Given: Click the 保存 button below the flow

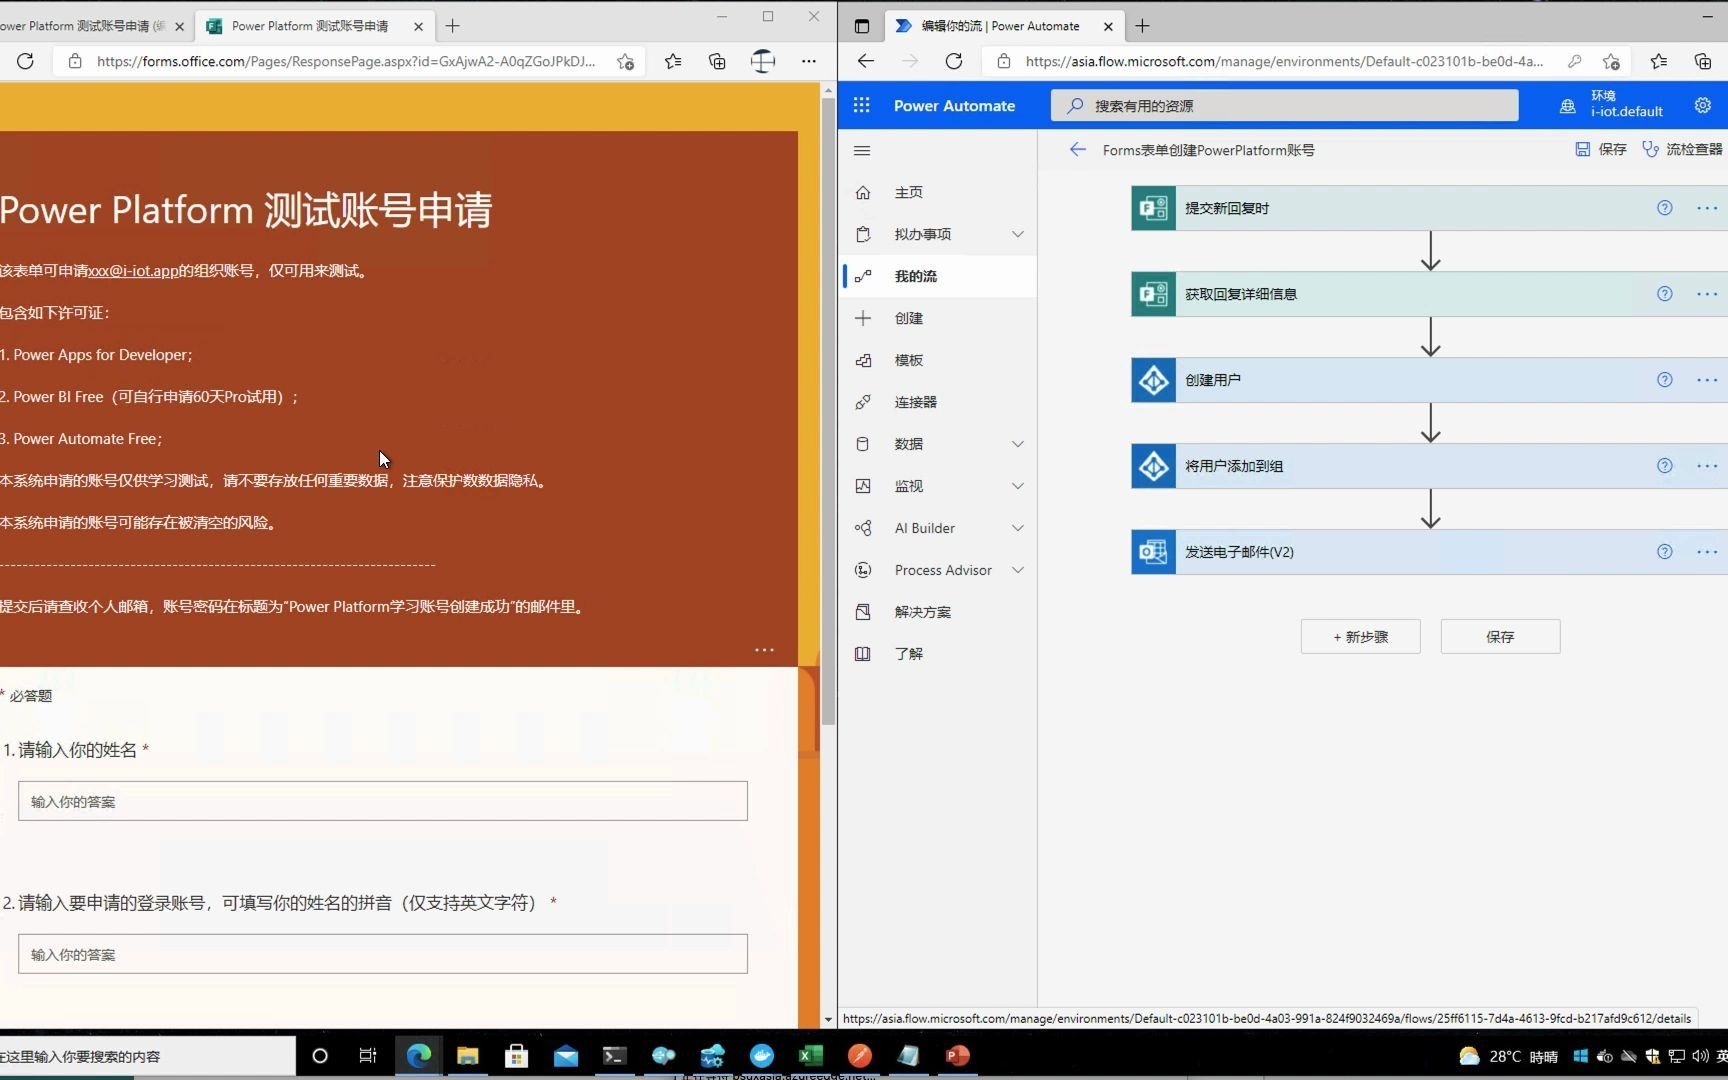Looking at the screenshot, I should pyautogui.click(x=1500, y=637).
